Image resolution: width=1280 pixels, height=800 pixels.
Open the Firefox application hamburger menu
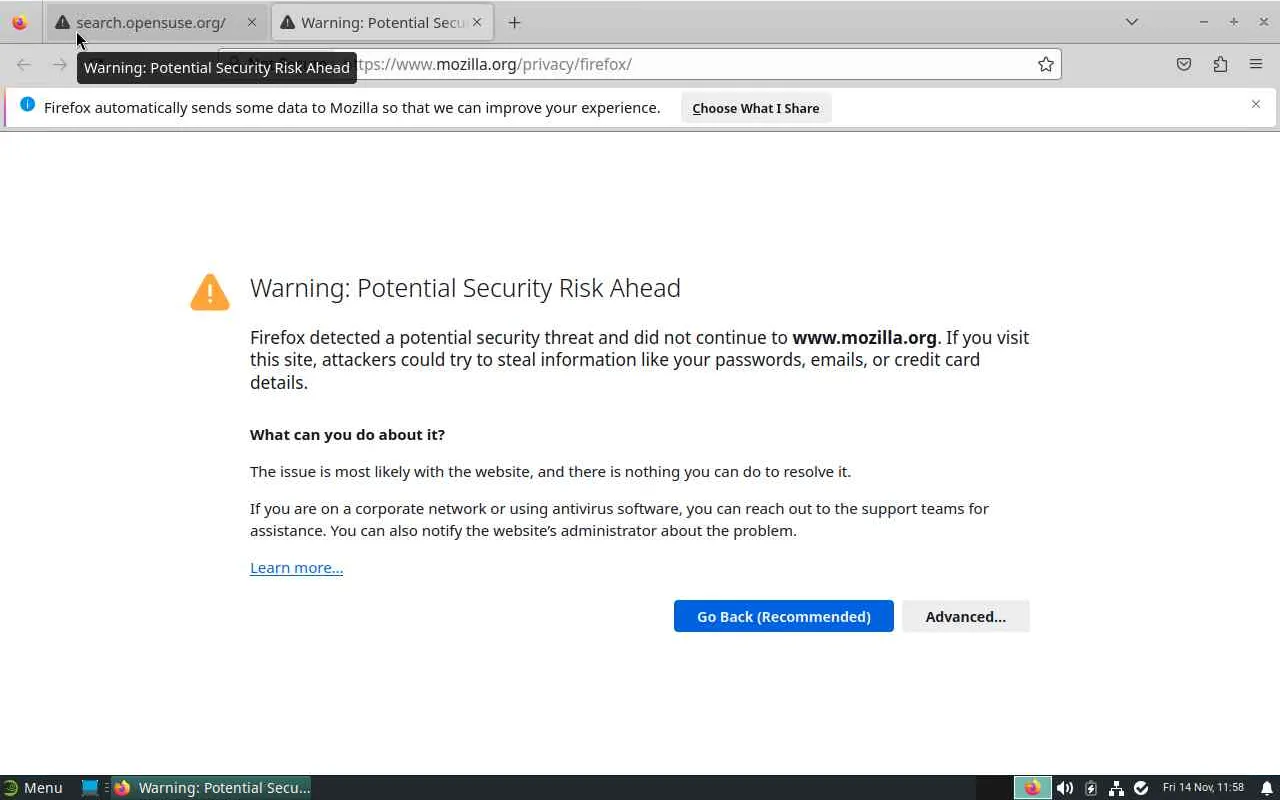1256,64
